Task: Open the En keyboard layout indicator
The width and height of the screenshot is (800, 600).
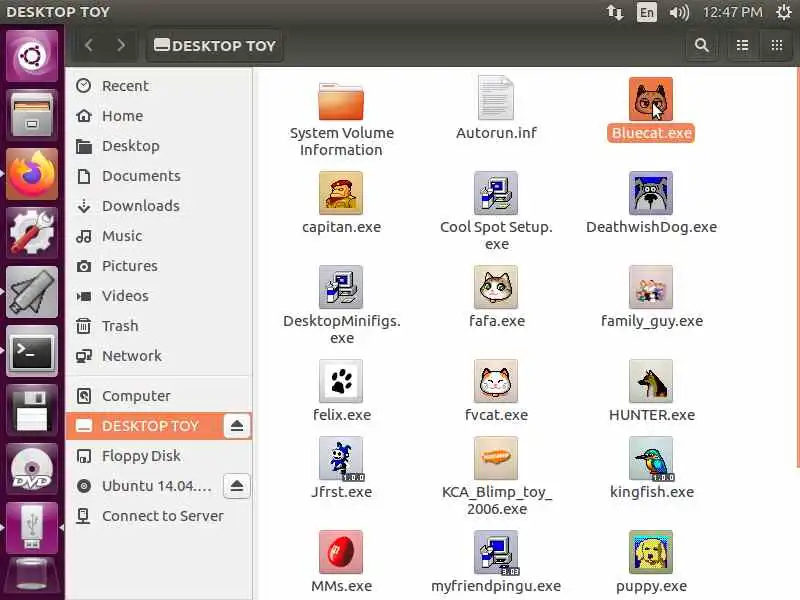Action: click(646, 12)
